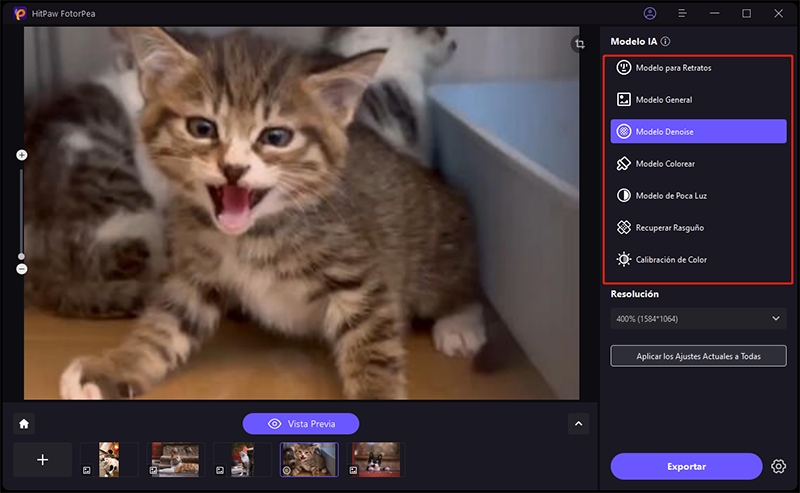Add a new image with plus button

coord(42,460)
